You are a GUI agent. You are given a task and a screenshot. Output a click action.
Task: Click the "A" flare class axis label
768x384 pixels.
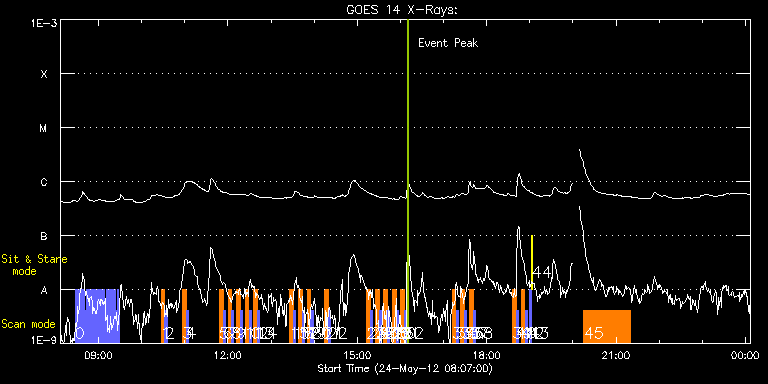44,290
